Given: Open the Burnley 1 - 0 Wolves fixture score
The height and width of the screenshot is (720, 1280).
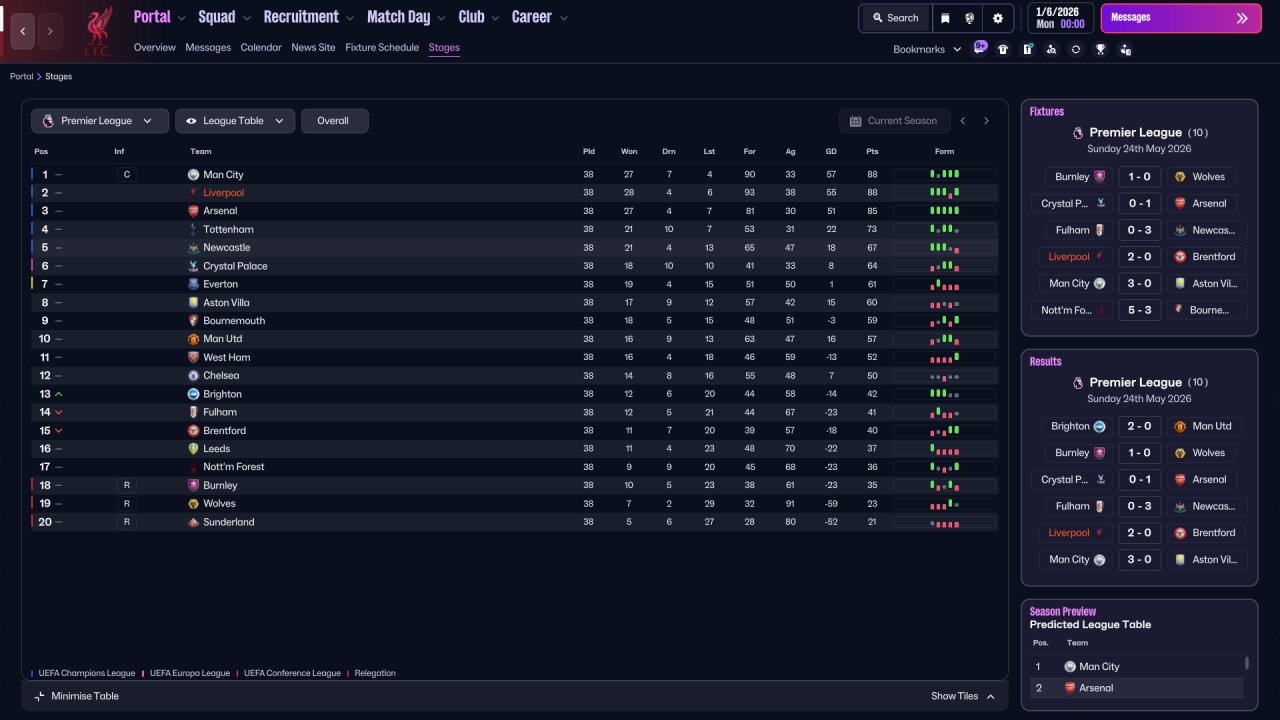Looking at the screenshot, I should click(1139, 177).
